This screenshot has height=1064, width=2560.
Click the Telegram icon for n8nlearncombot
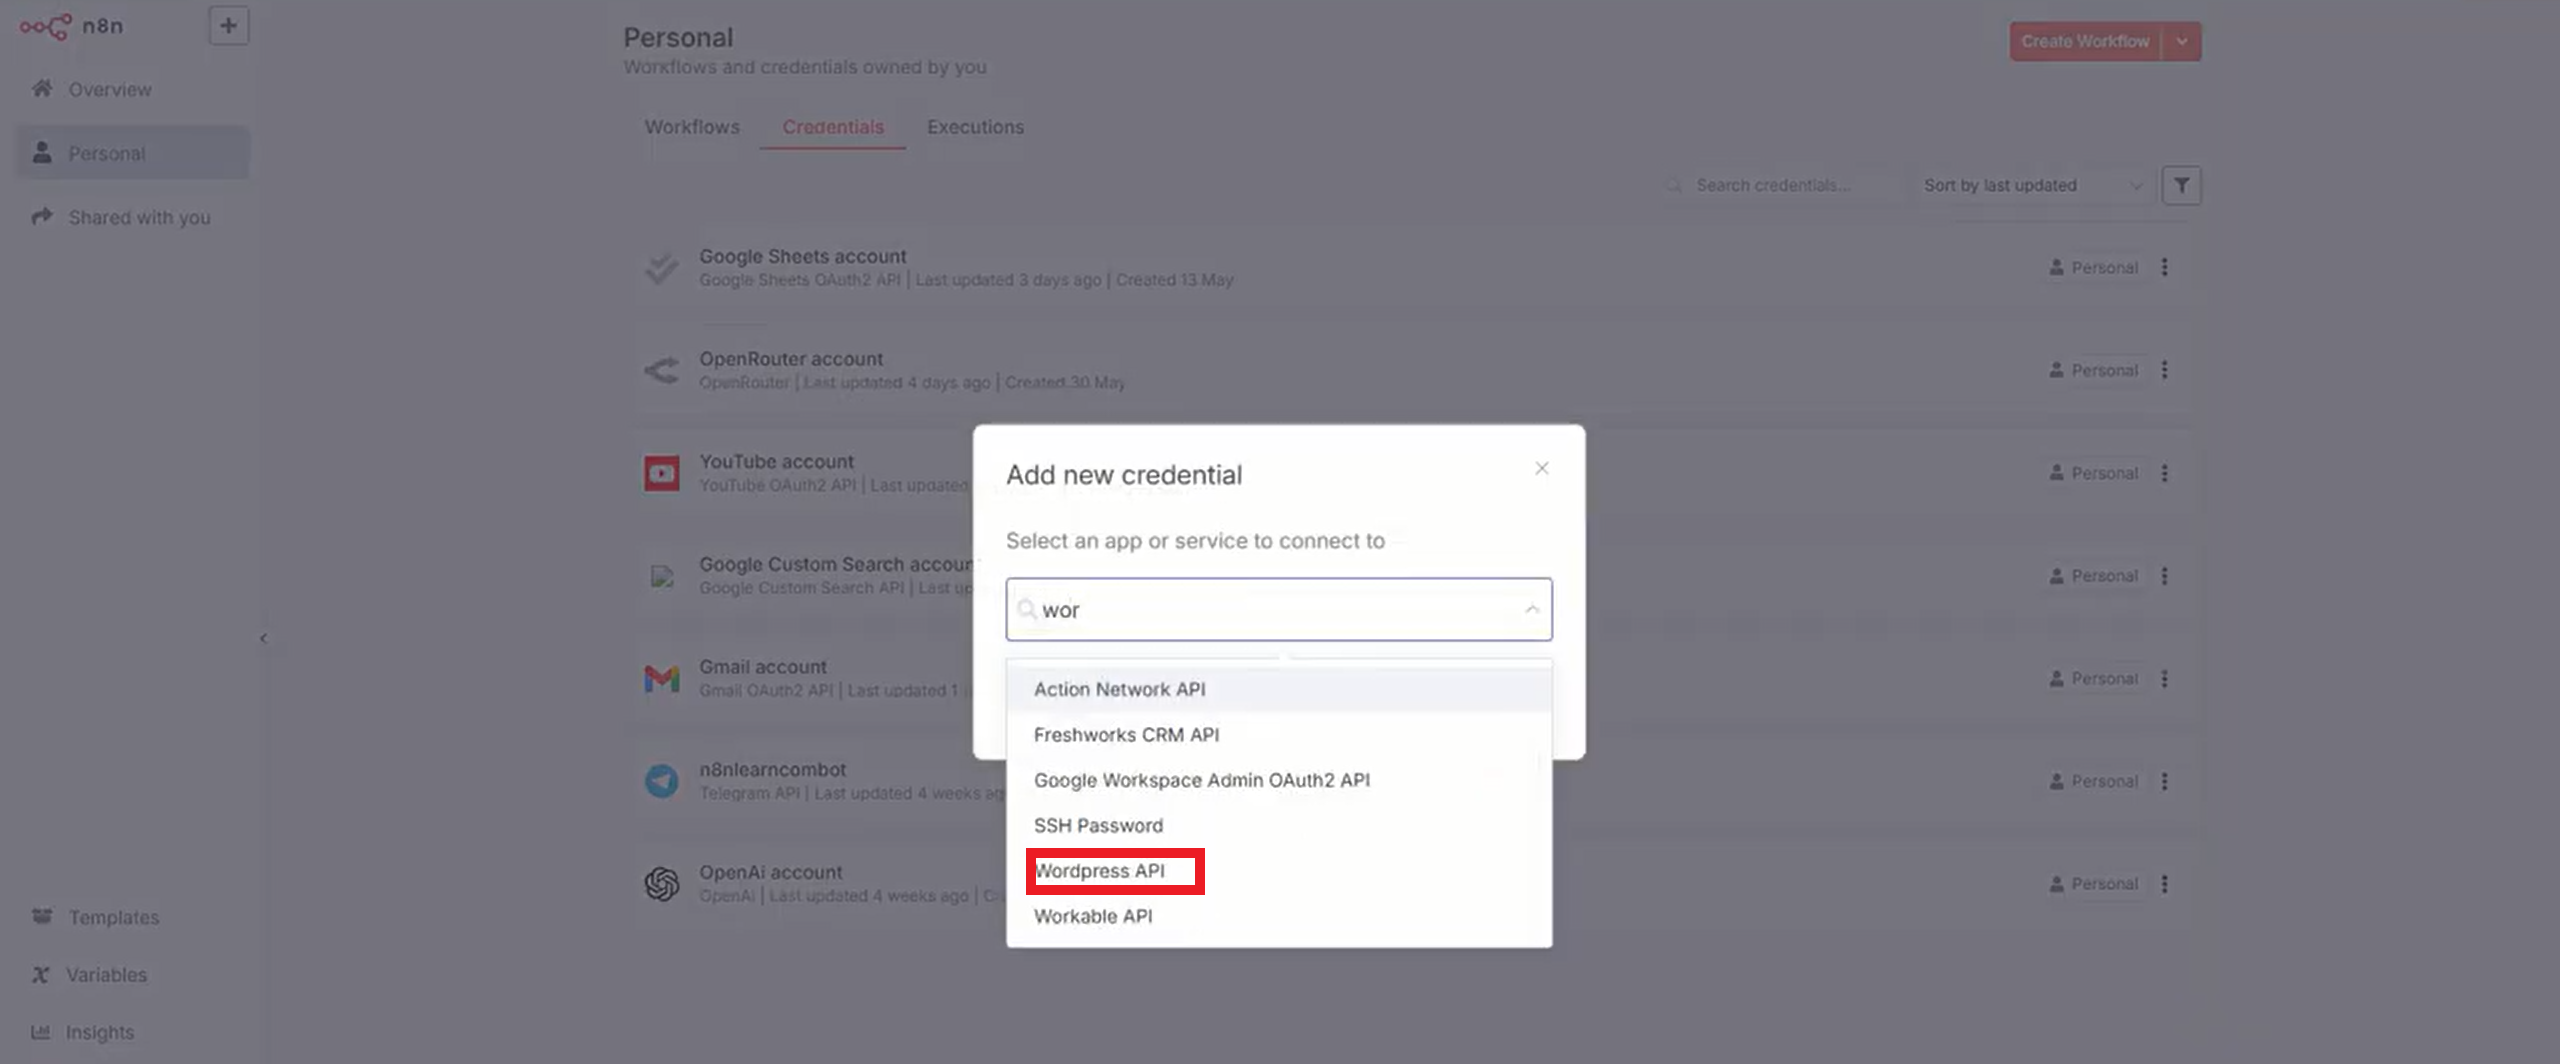point(661,781)
